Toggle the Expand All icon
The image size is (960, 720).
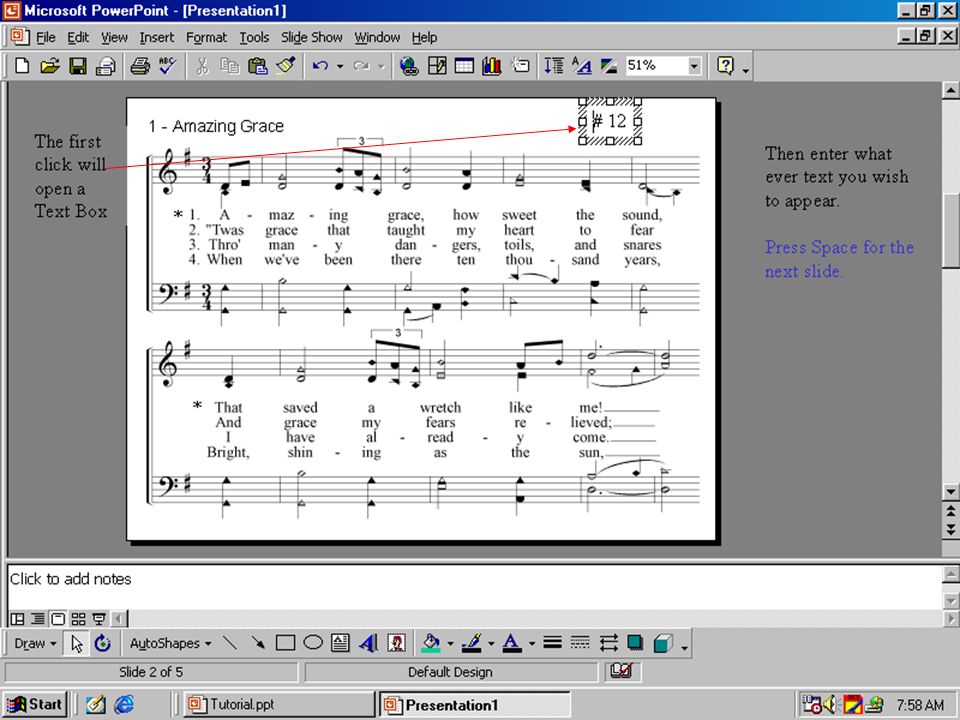pyautogui.click(x=553, y=66)
